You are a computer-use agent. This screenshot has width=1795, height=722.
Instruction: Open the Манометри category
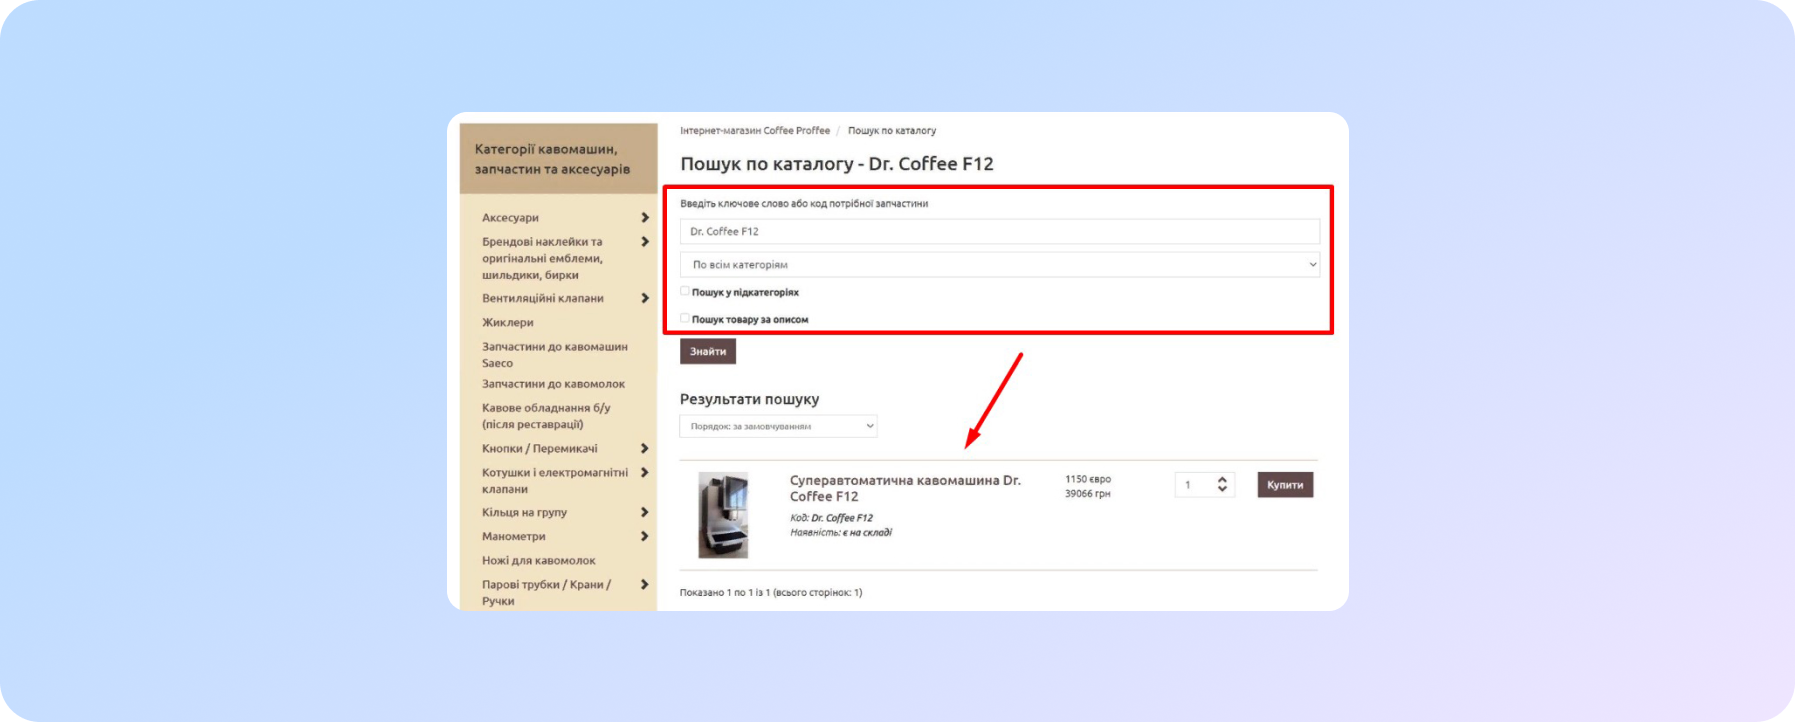tap(514, 537)
